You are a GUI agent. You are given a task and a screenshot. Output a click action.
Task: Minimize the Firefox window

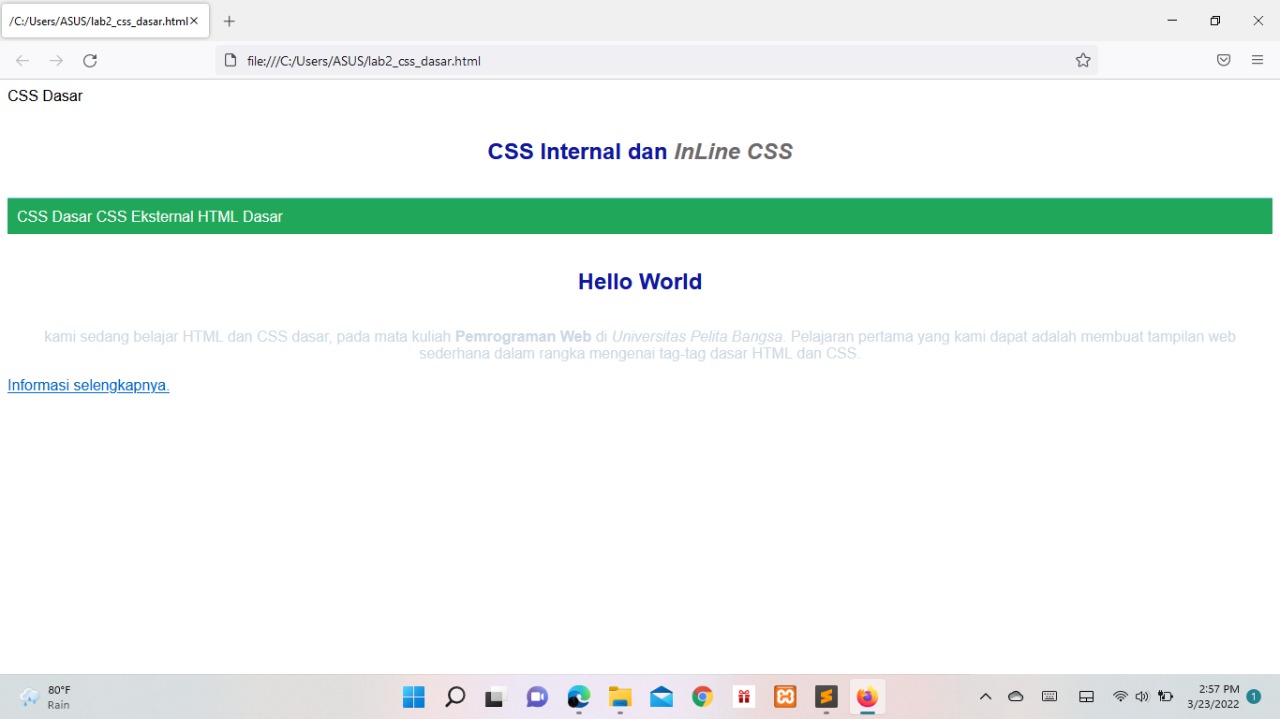(1172, 21)
